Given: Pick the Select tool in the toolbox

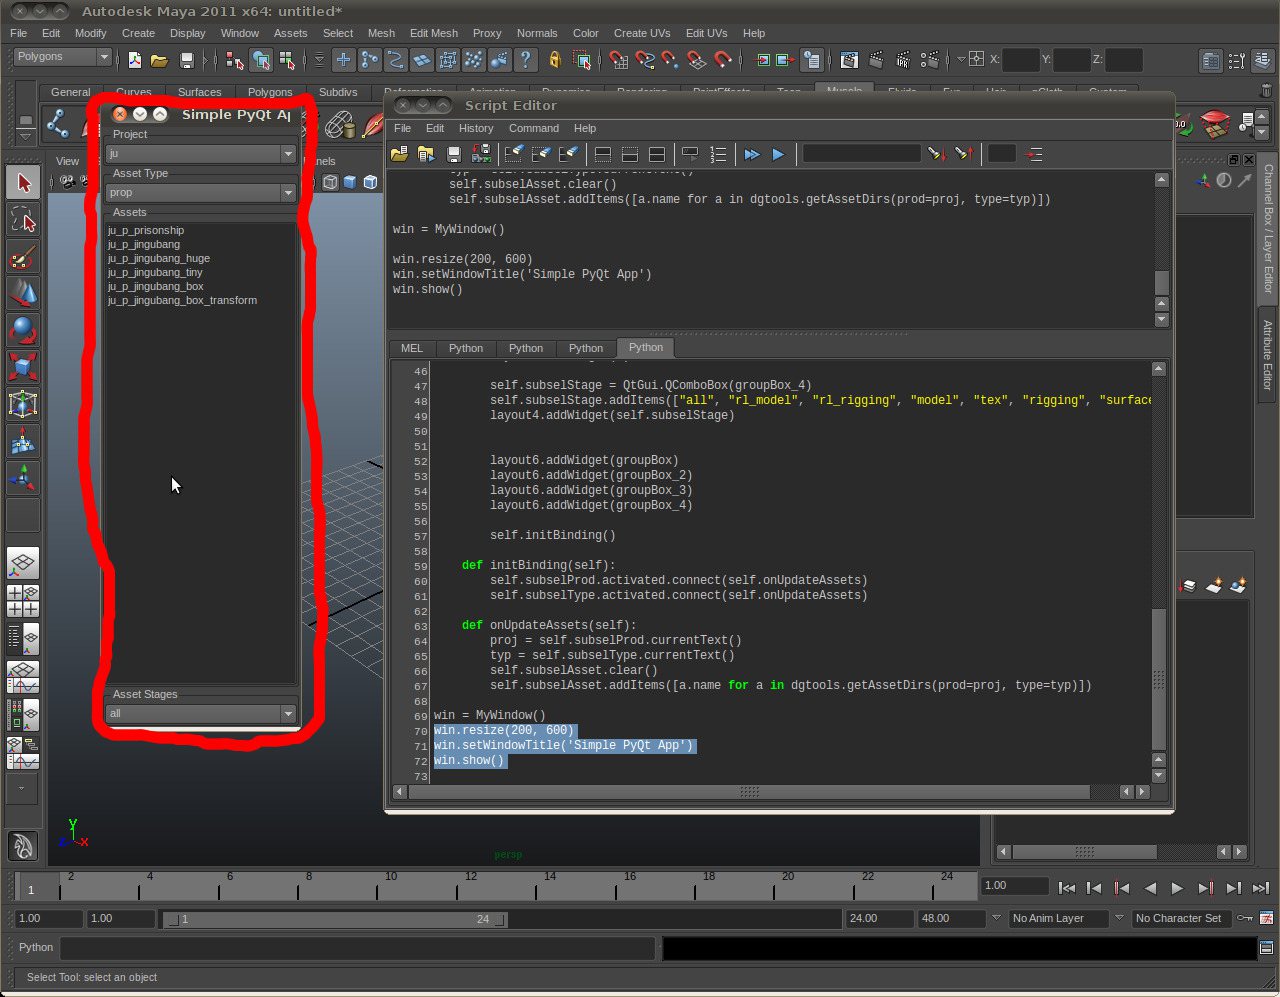Looking at the screenshot, I should (23, 182).
